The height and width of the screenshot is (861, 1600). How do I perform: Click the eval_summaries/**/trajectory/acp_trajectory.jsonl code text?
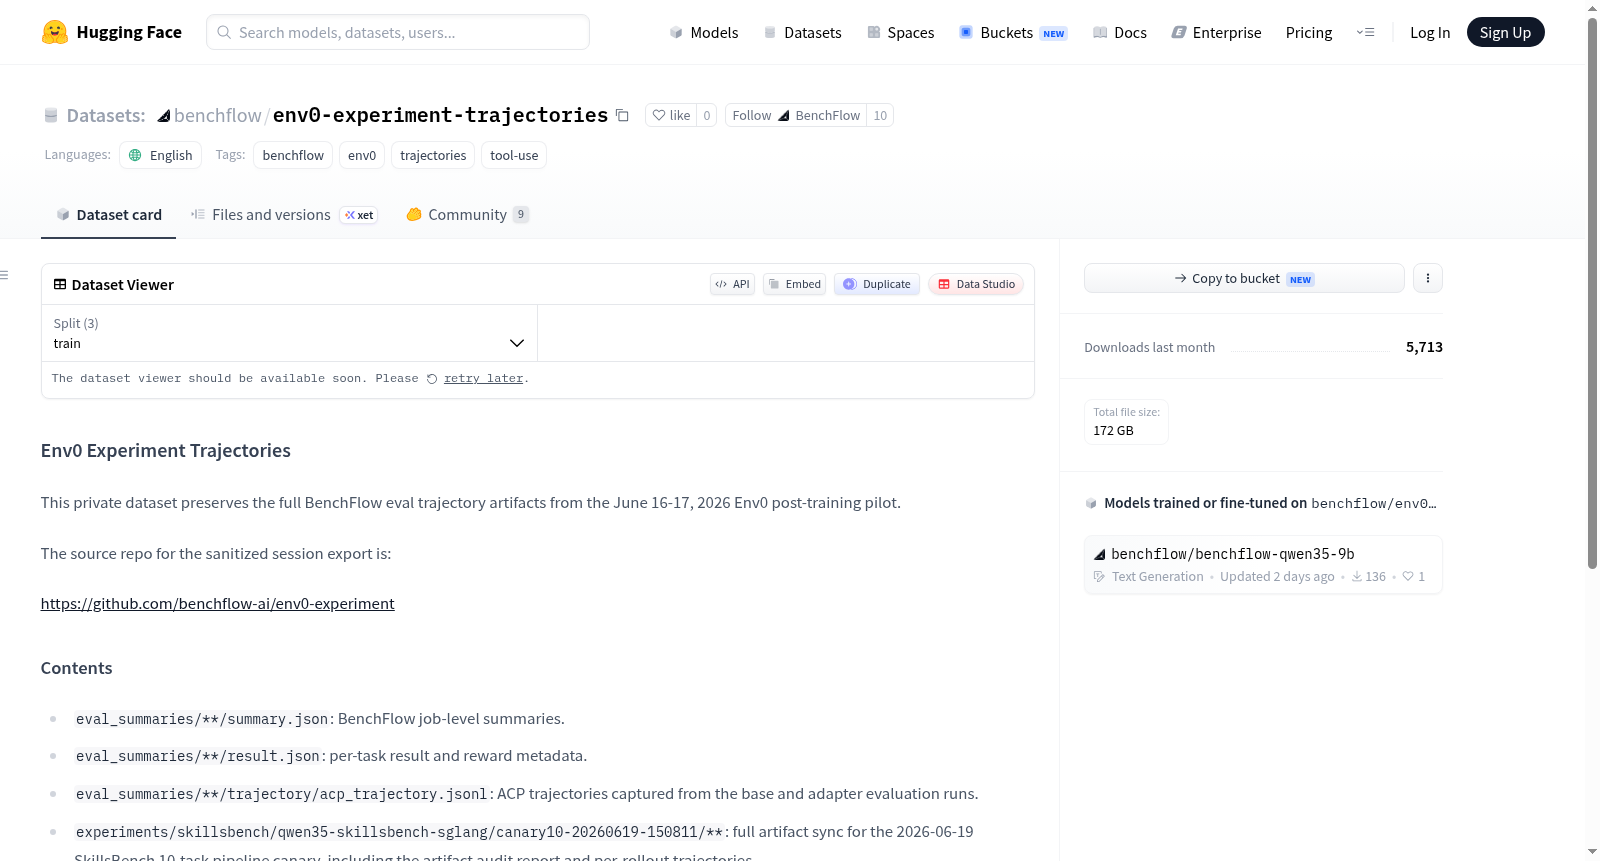[282, 794]
